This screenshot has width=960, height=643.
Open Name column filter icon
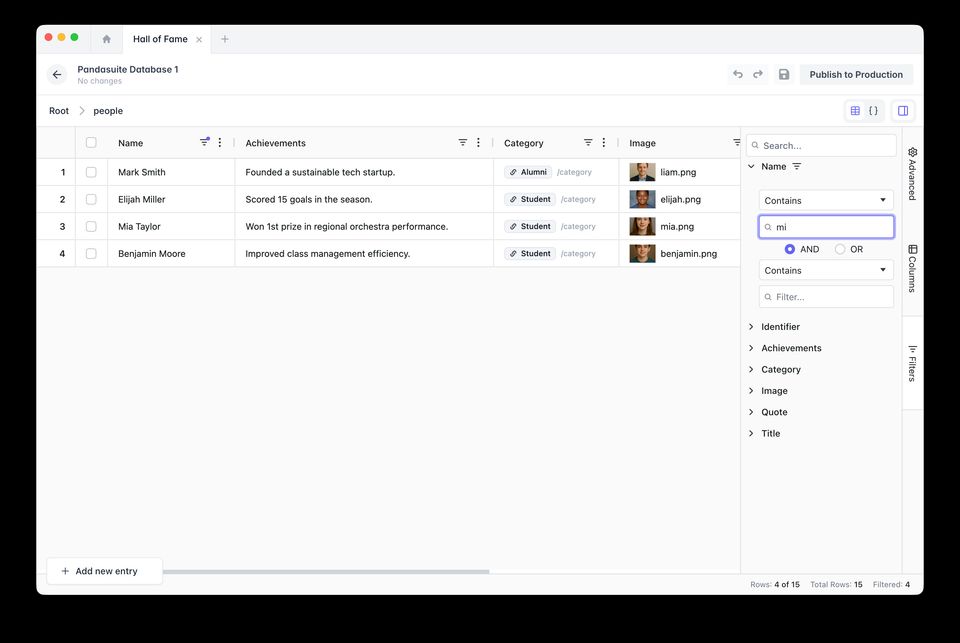[x=204, y=142]
